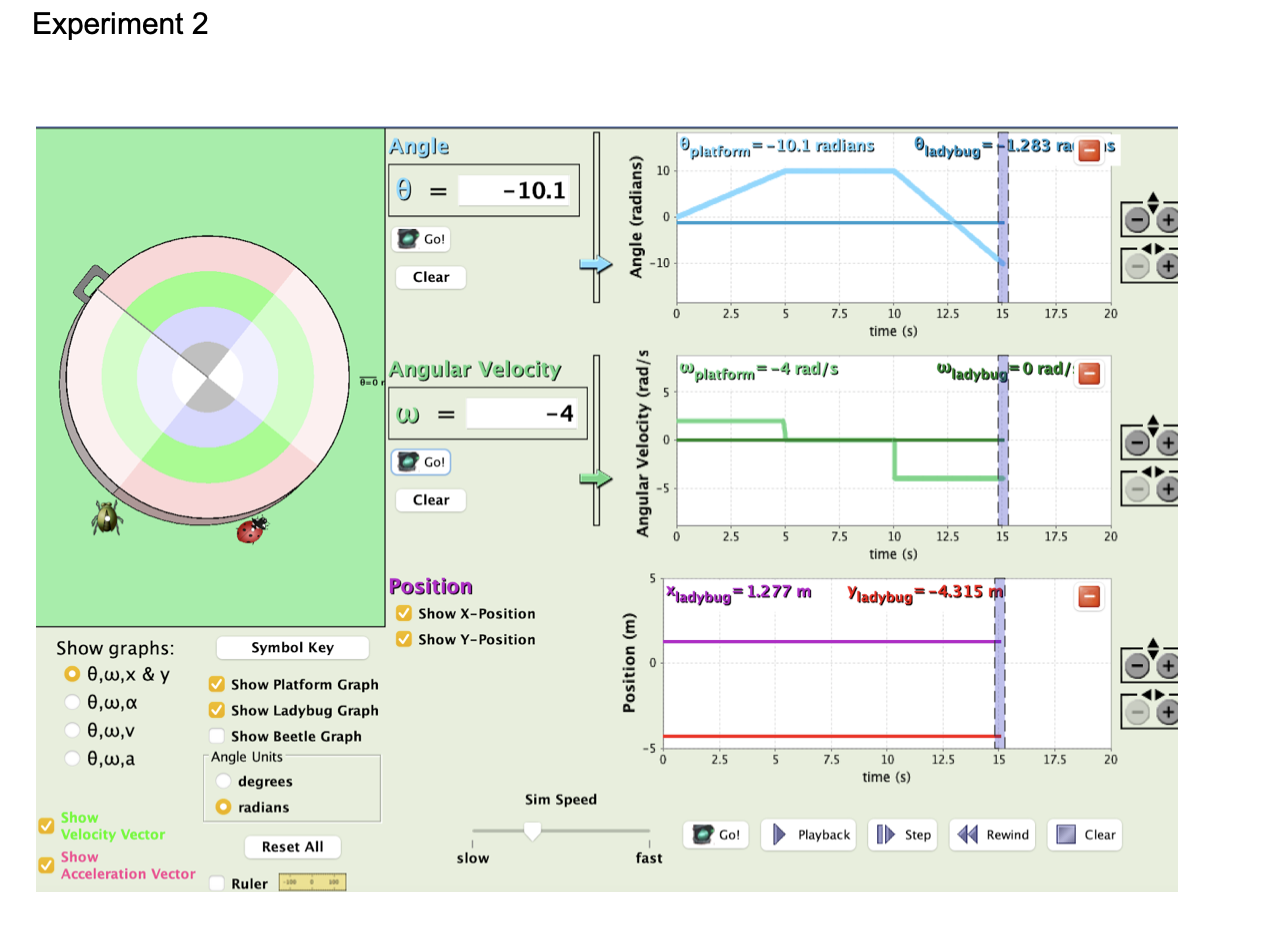Rewind the simulation
The width and height of the screenshot is (1272, 928).
click(993, 835)
